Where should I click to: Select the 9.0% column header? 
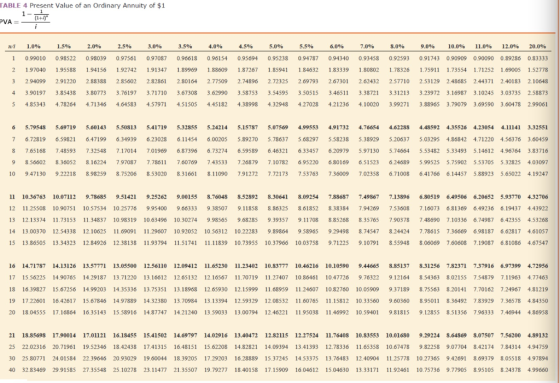[x=428, y=46]
